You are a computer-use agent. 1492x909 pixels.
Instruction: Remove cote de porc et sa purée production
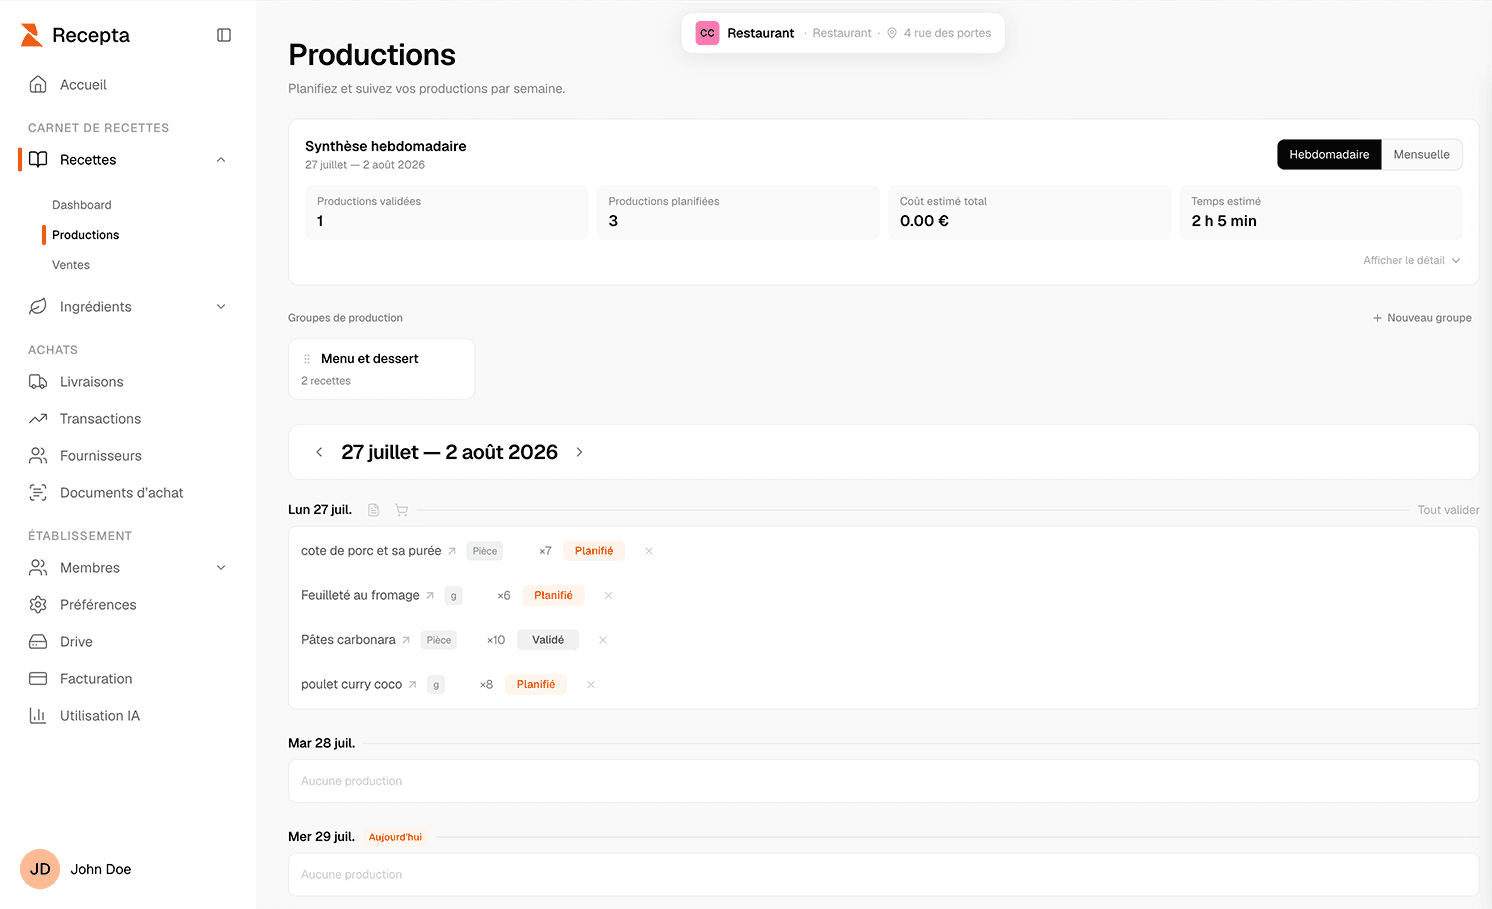tap(649, 551)
